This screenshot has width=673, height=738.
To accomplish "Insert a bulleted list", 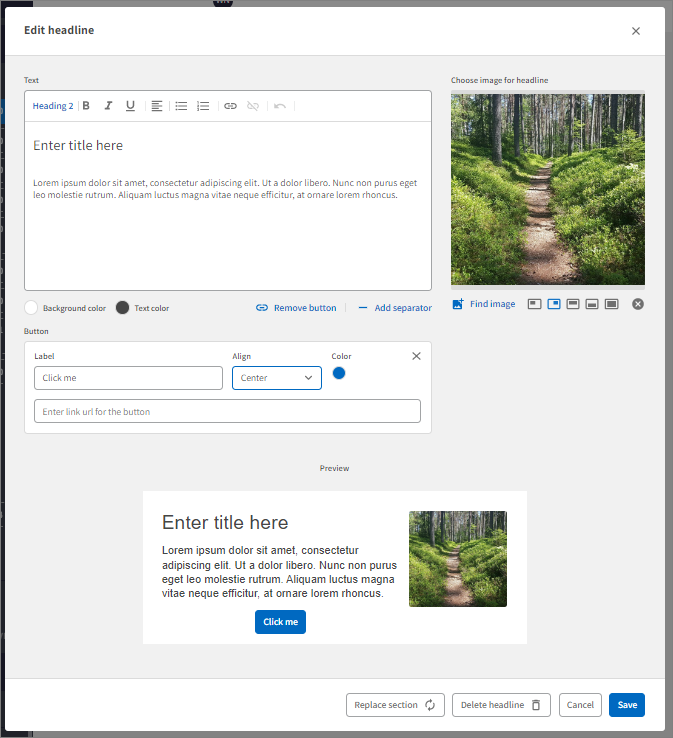I will [181, 106].
